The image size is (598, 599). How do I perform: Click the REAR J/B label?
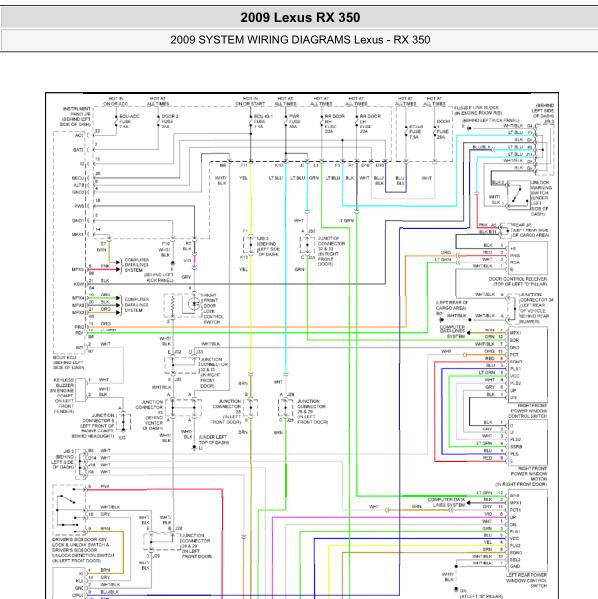530,230
